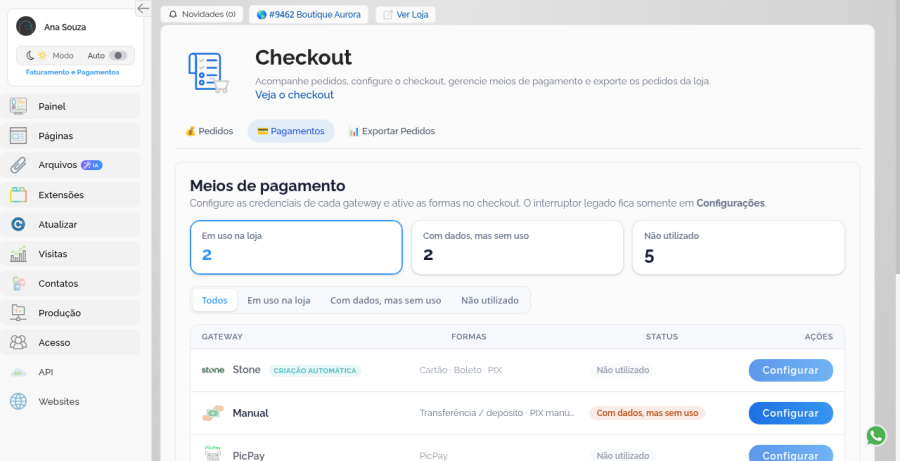Configure the Manual gateway

click(x=790, y=413)
